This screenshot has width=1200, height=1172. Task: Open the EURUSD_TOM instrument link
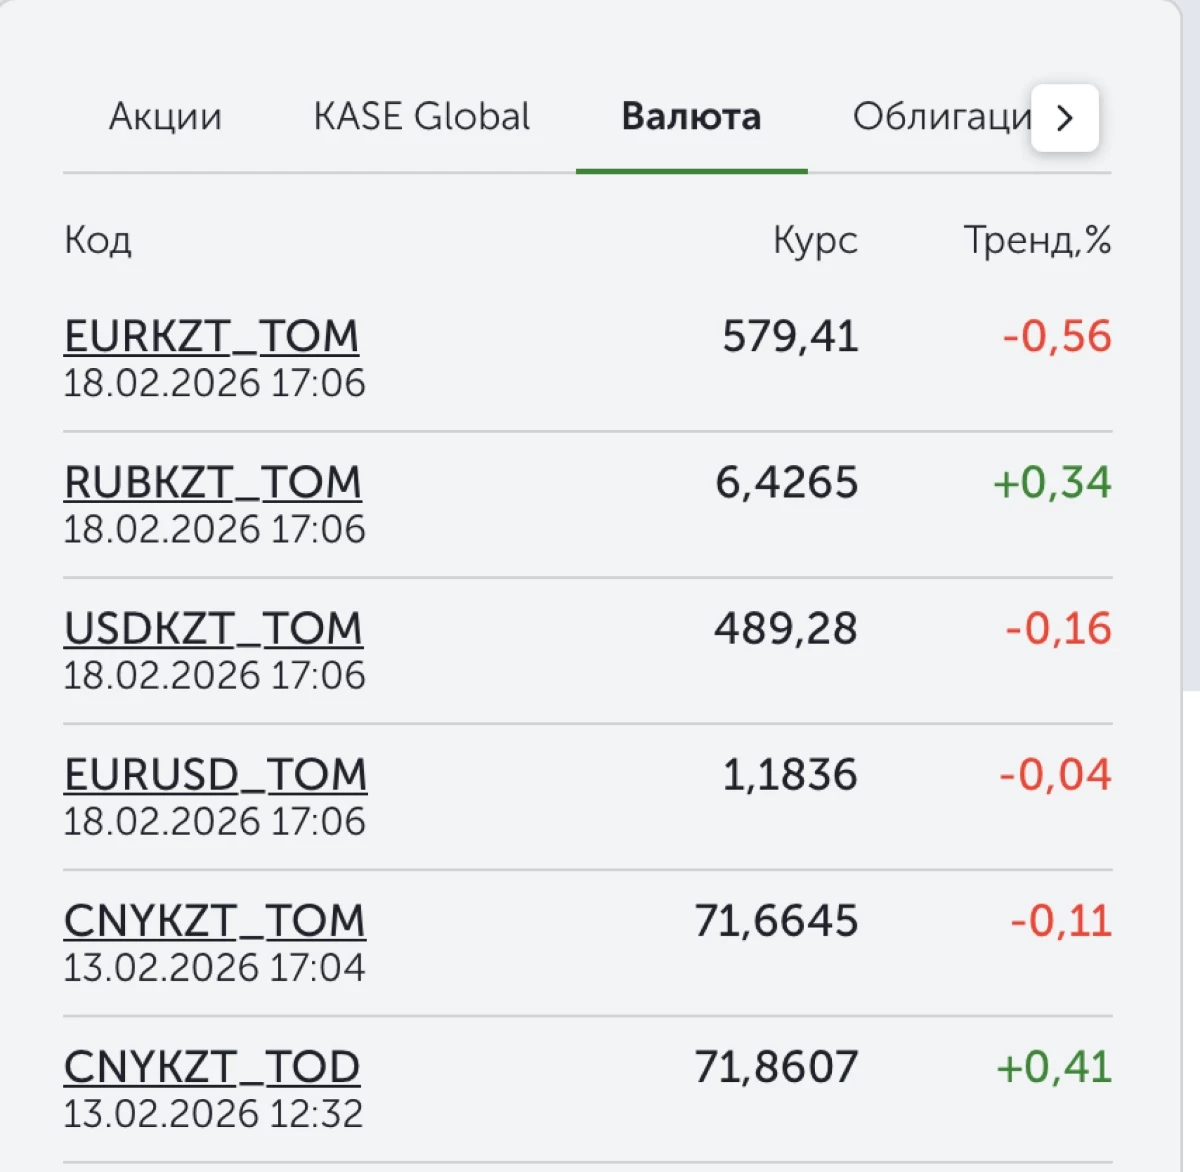tap(215, 774)
